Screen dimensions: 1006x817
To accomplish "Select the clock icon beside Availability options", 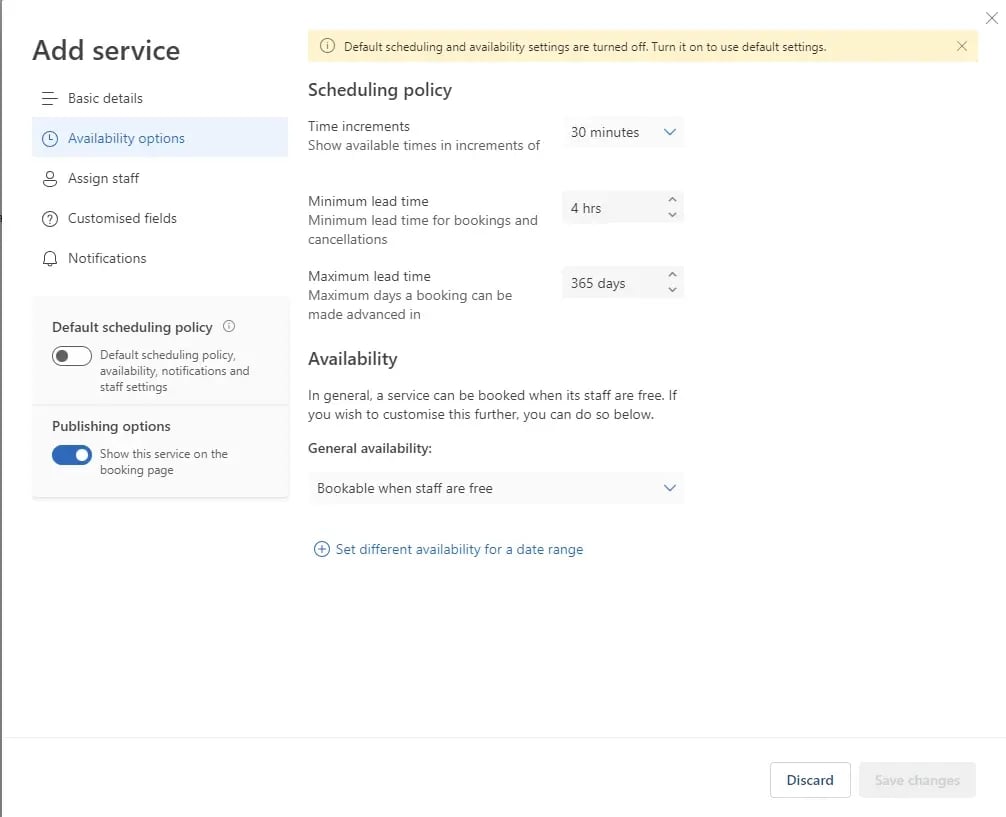I will point(48,138).
